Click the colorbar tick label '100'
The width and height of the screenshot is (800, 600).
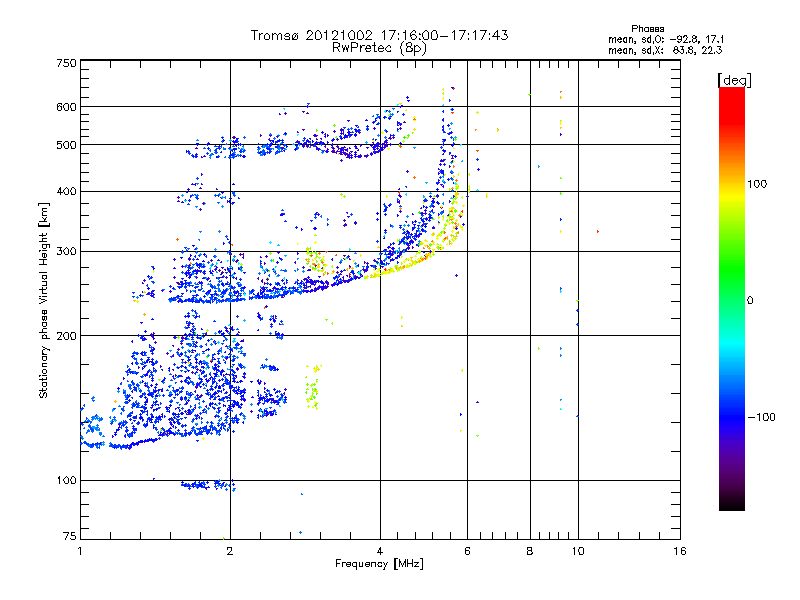[x=757, y=184]
